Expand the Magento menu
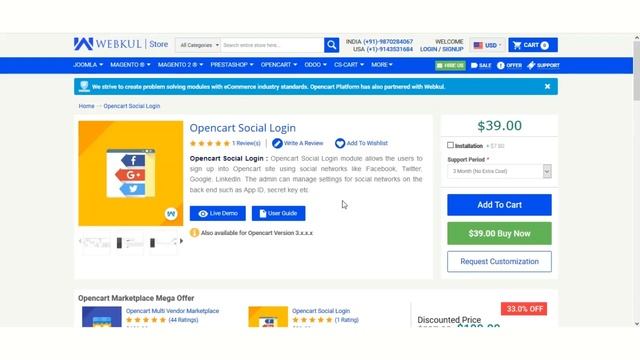This screenshot has width=640, height=360. click(x=130, y=65)
